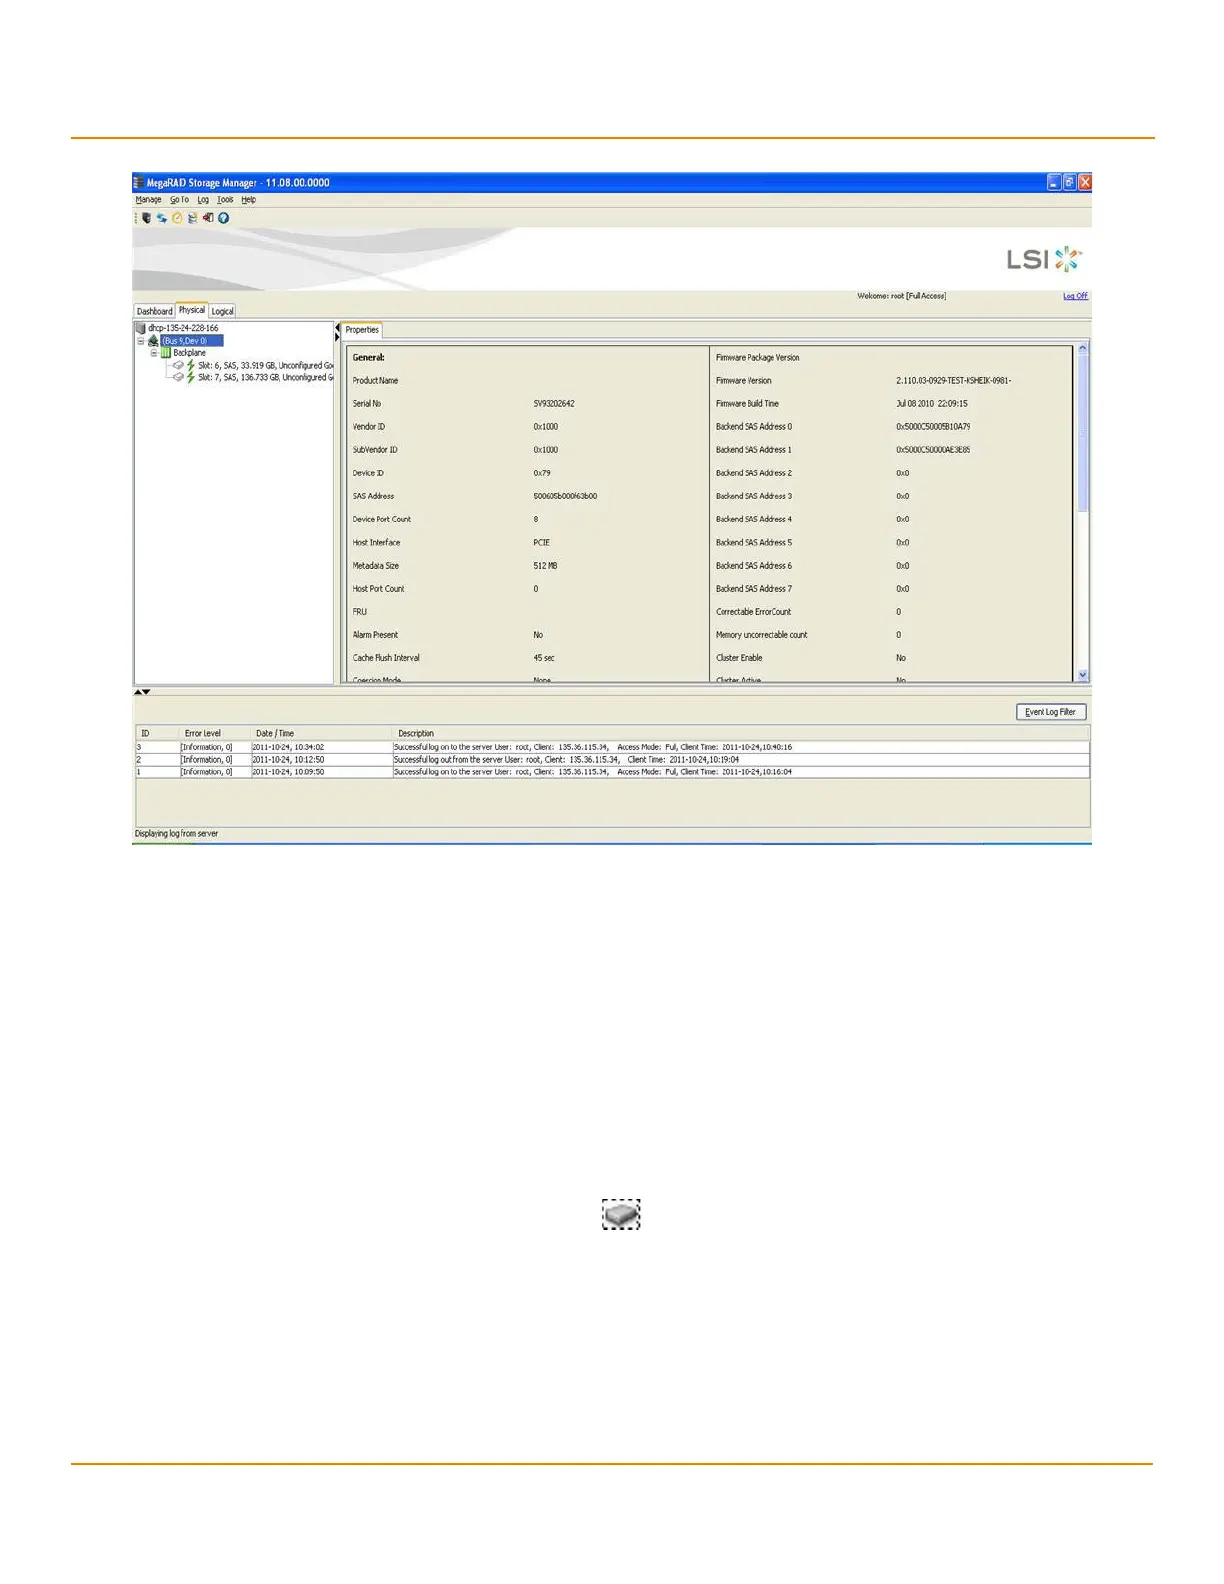Click Welcome: root [Full Access] text
Screen dimensions: 1224x1584
point(901,296)
